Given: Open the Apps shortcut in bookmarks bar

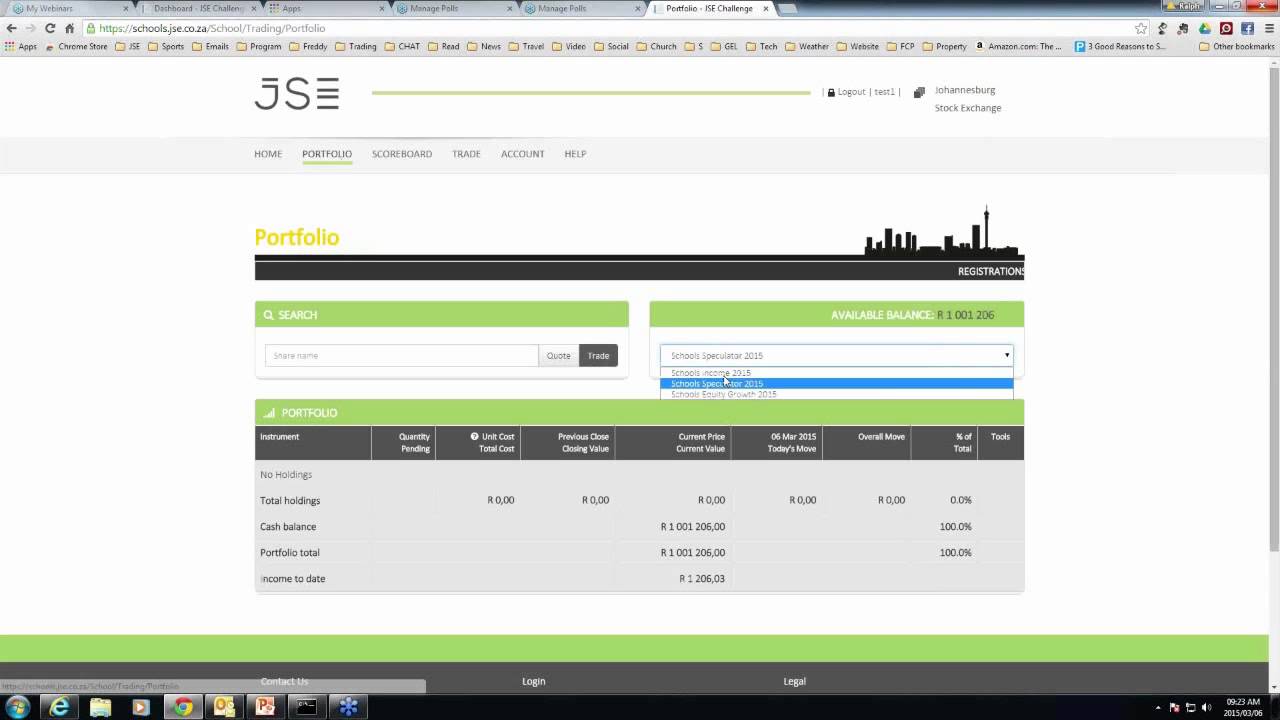Looking at the screenshot, I should click(x=21, y=46).
